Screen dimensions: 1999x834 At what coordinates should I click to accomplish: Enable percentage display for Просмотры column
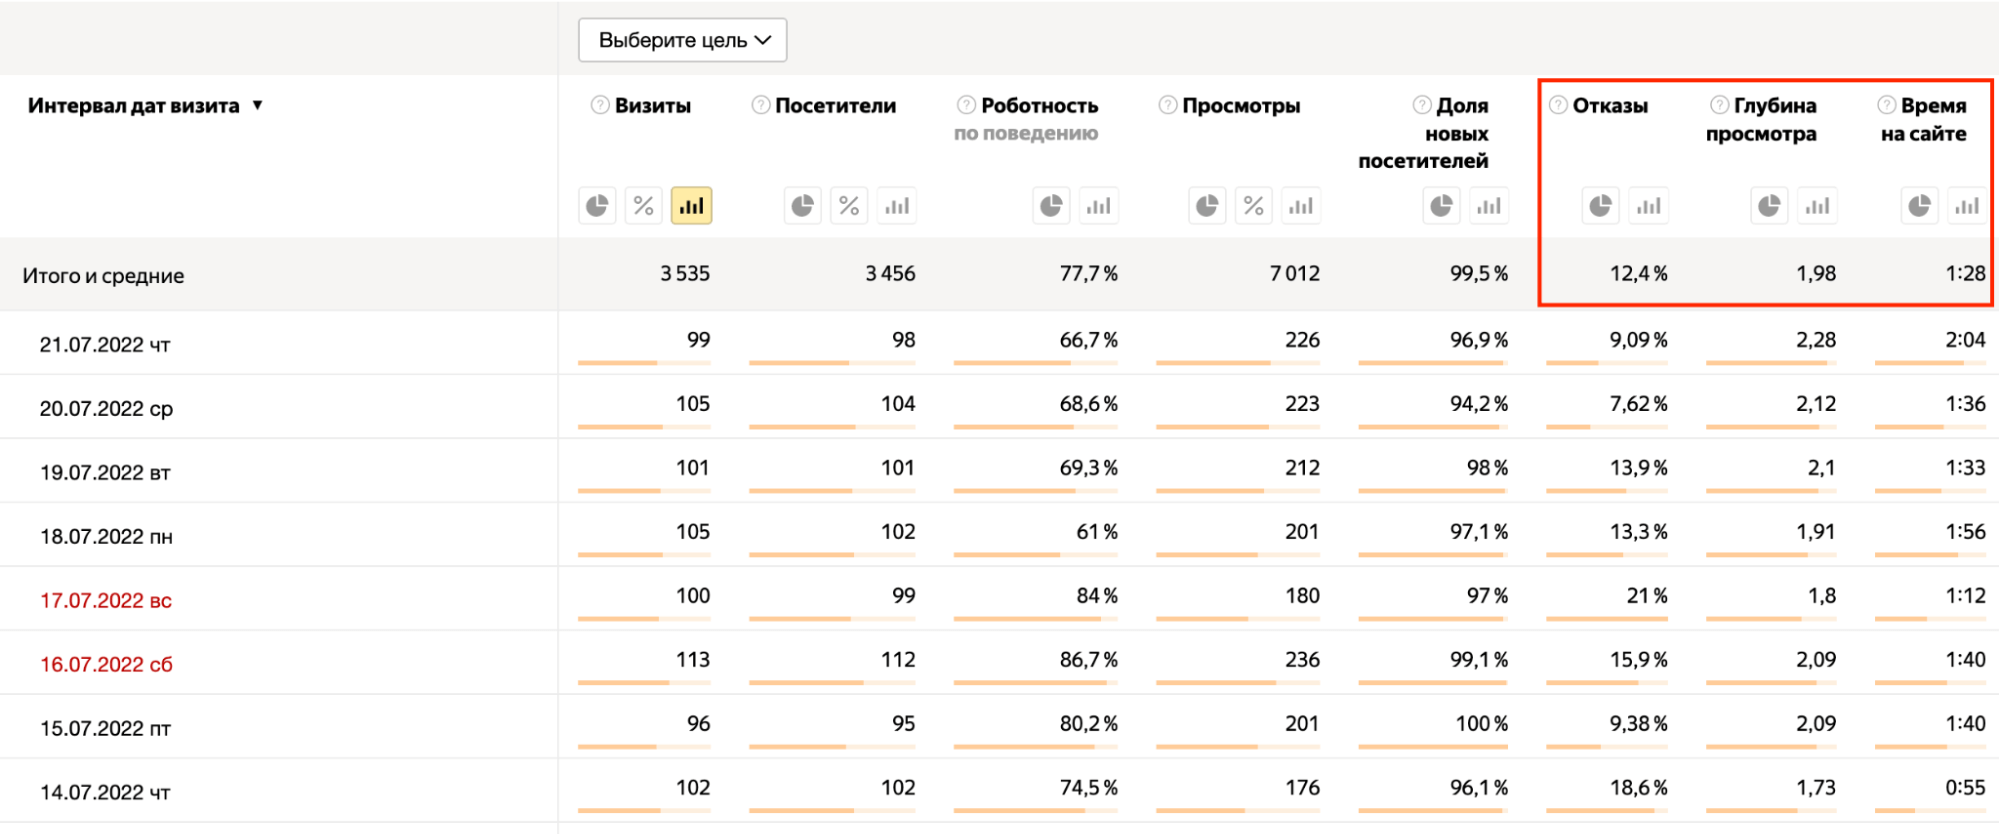click(x=1253, y=205)
